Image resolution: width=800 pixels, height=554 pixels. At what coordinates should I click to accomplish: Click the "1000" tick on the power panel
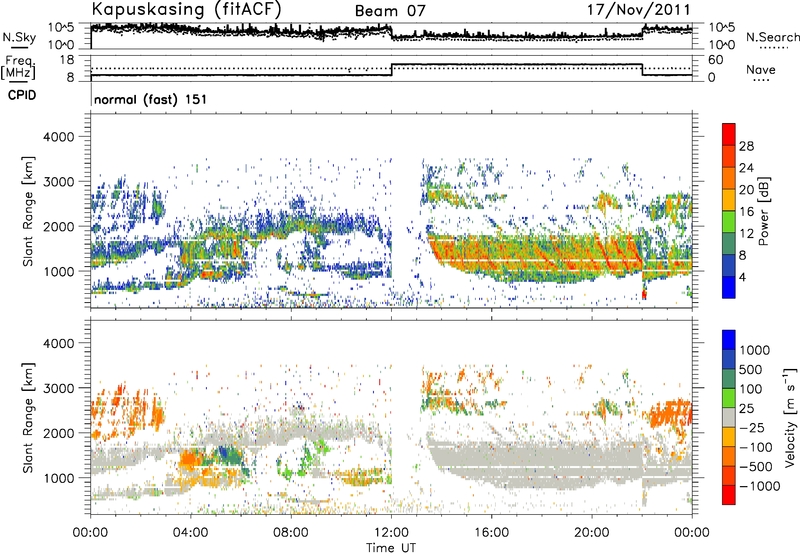click(x=61, y=271)
